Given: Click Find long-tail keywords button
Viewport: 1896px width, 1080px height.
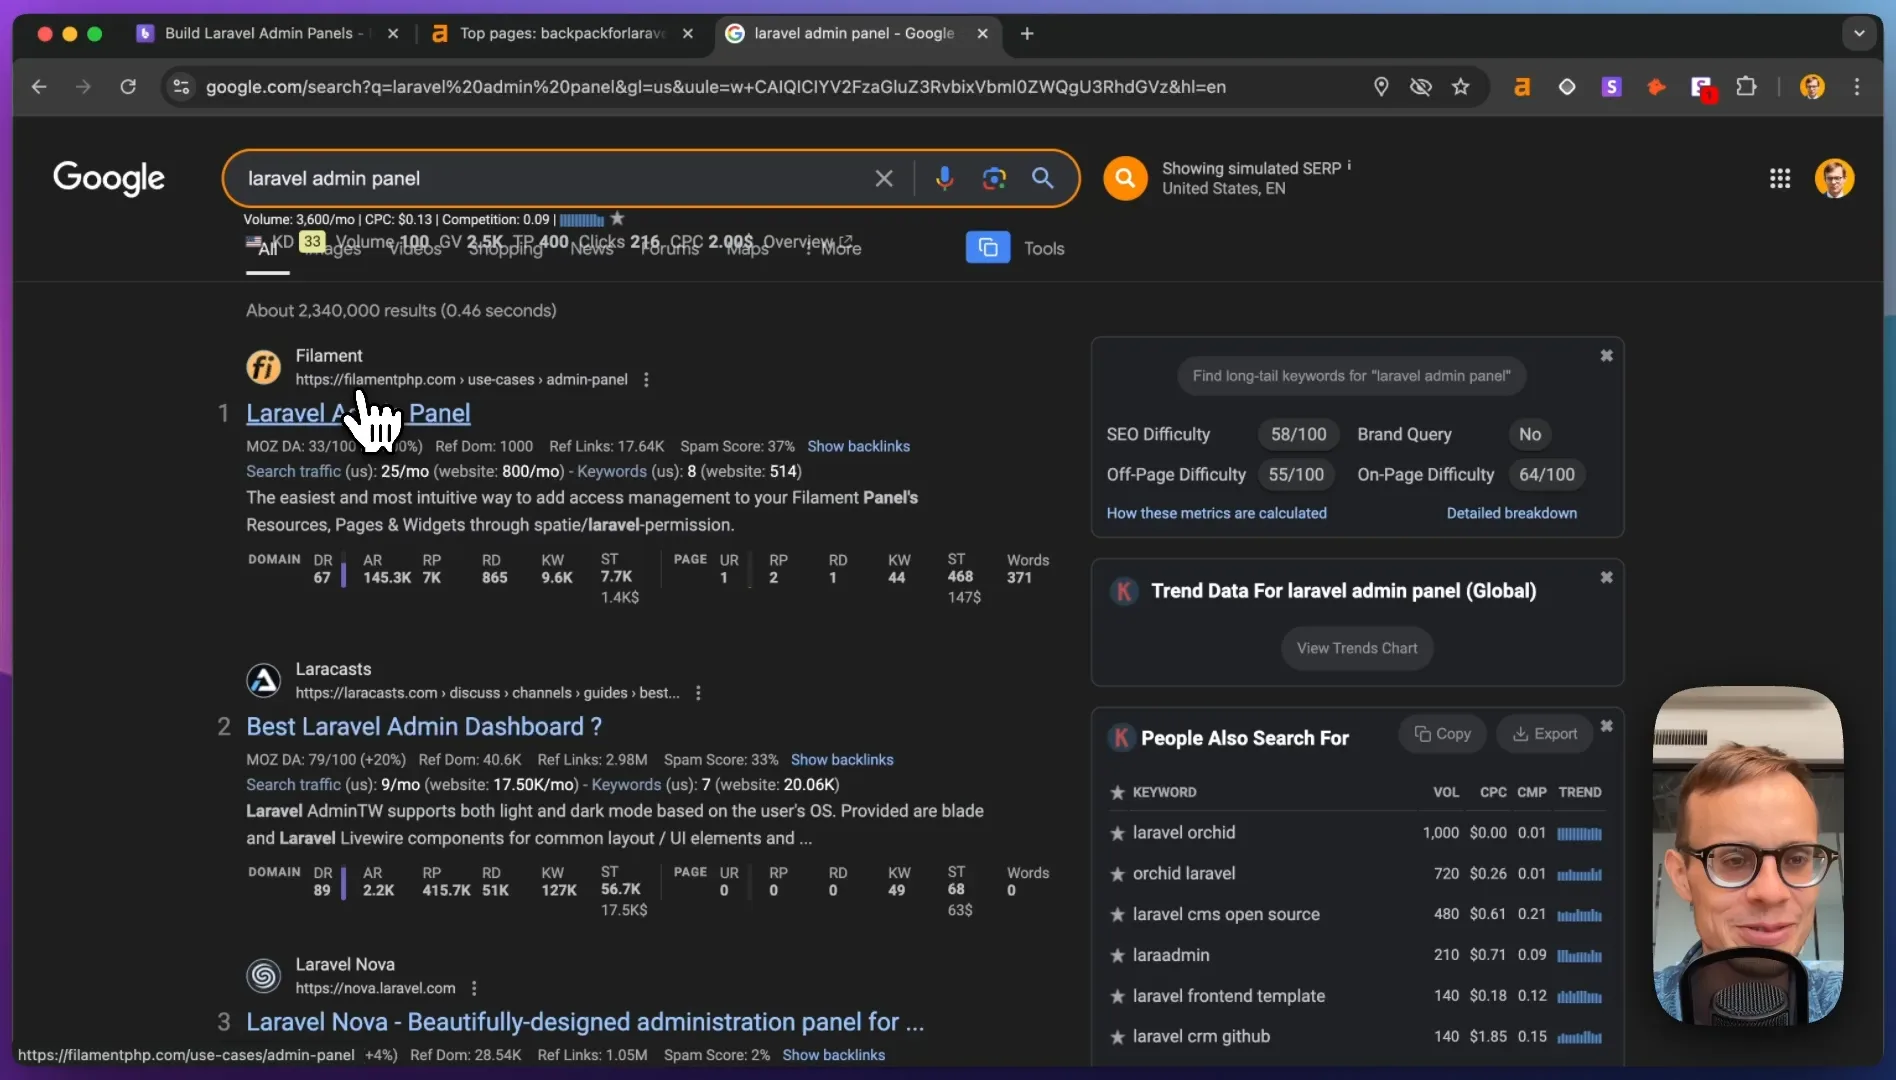Looking at the screenshot, I should tap(1351, 376).
